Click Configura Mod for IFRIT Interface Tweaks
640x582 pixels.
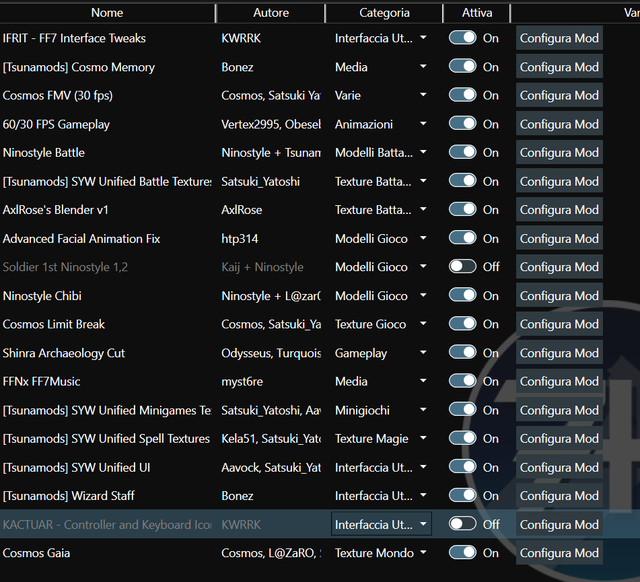[x=559, y=38]
